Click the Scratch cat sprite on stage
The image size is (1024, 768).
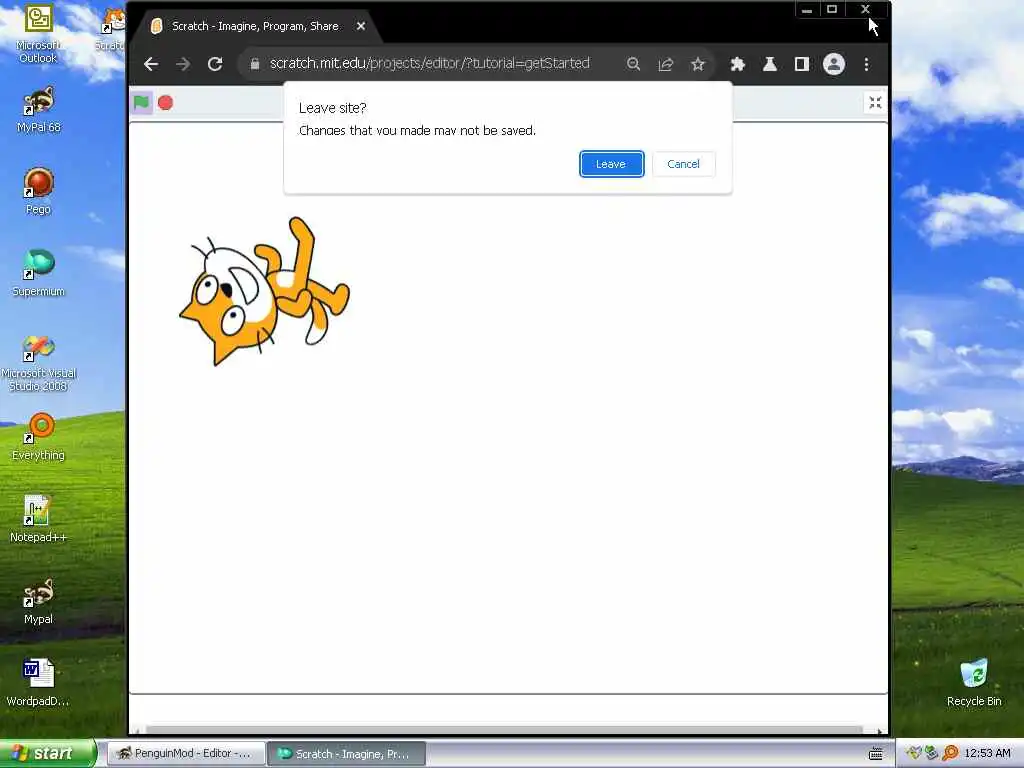coord(264,291)
